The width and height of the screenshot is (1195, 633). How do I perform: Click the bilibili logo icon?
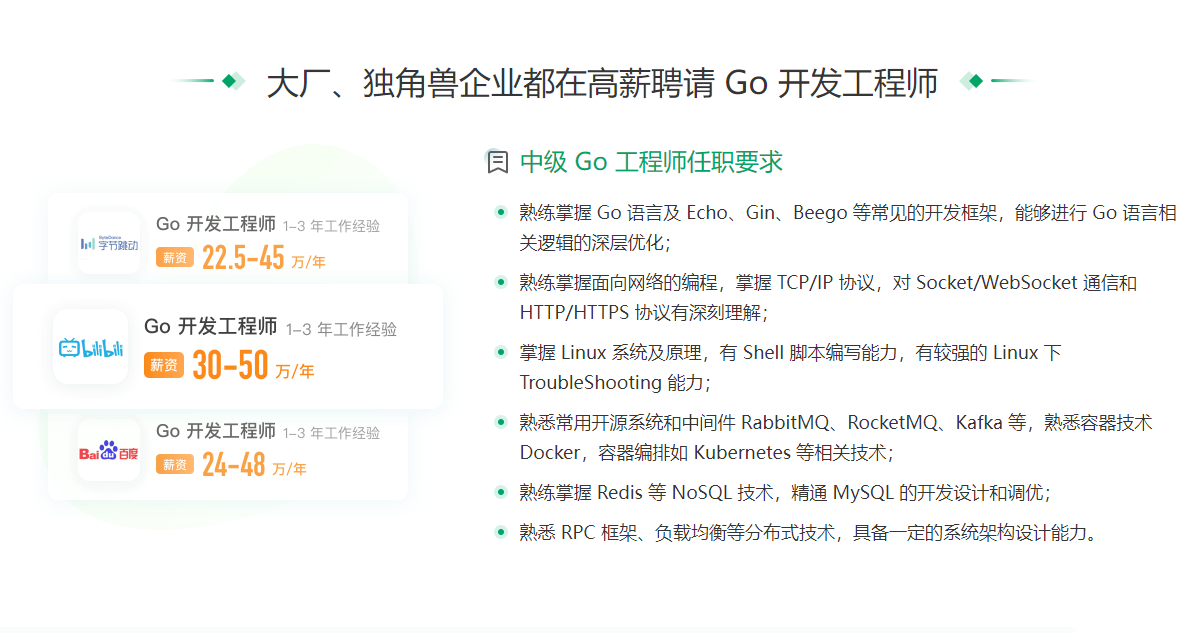tap(91, 348)
